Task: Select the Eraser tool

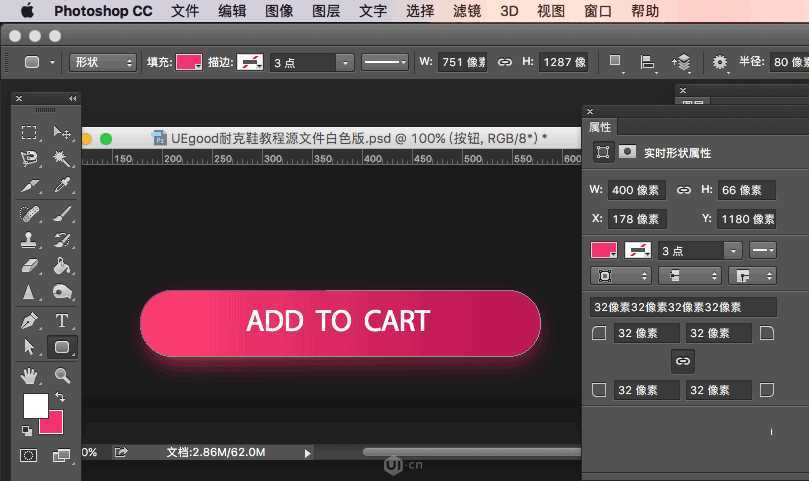Action: 30,266
